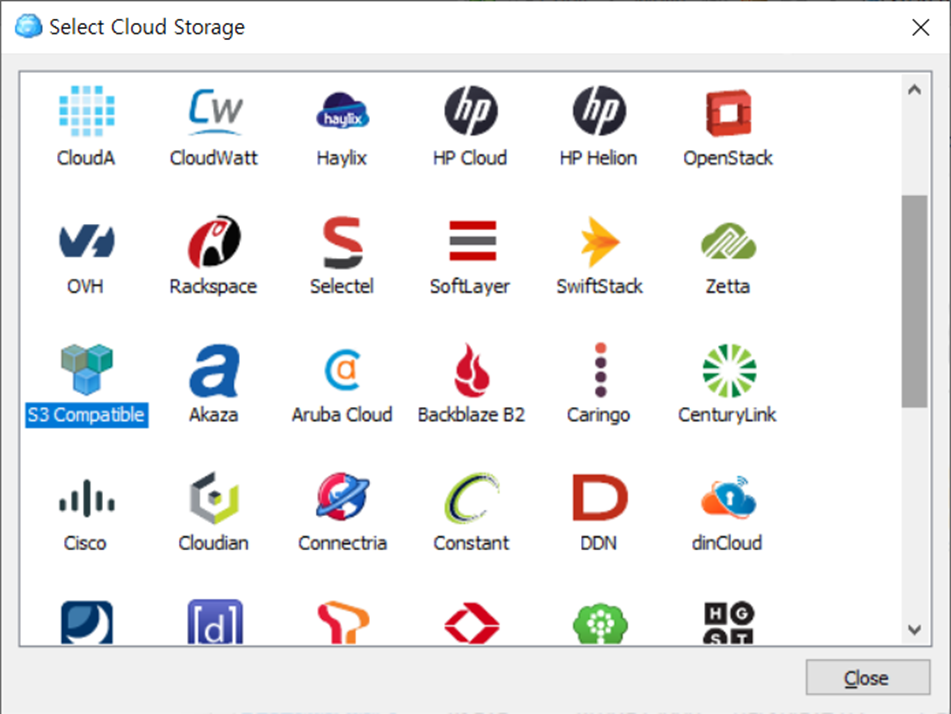Click the CenturyLink label text

click(x=727, y=415)
